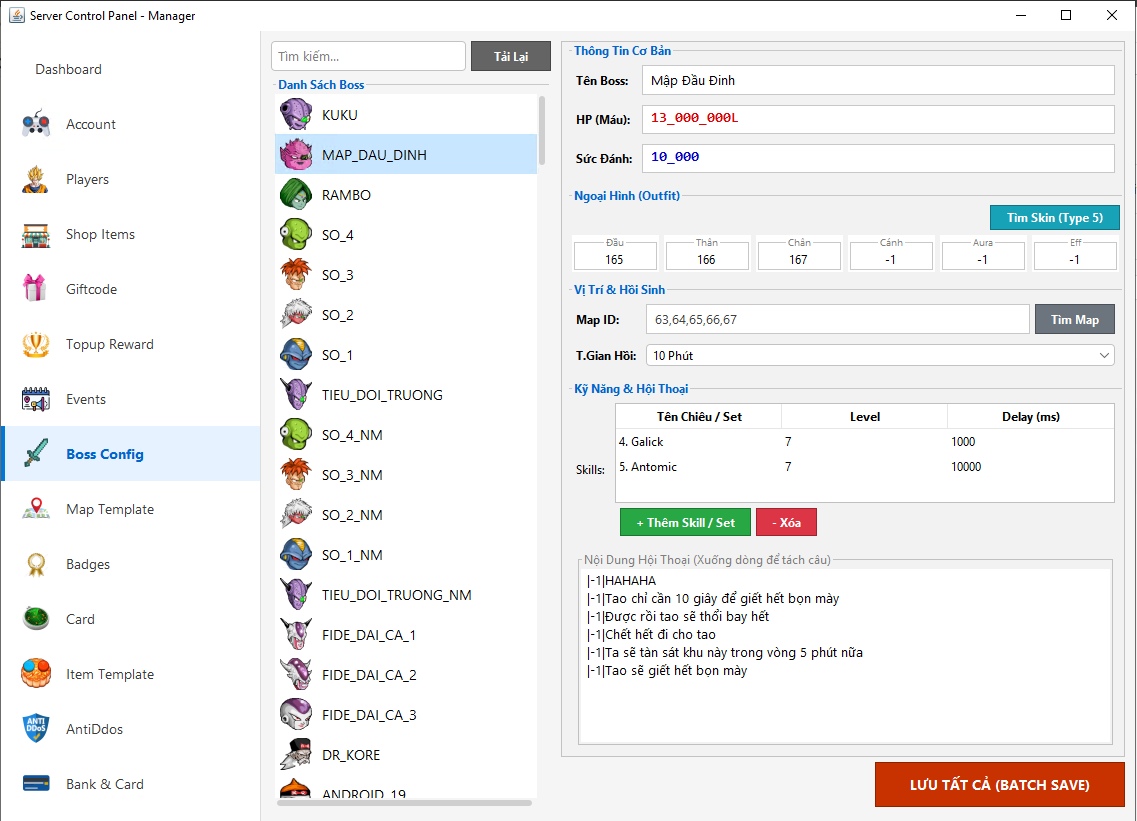Select the 4. Galick skill row

864,442
